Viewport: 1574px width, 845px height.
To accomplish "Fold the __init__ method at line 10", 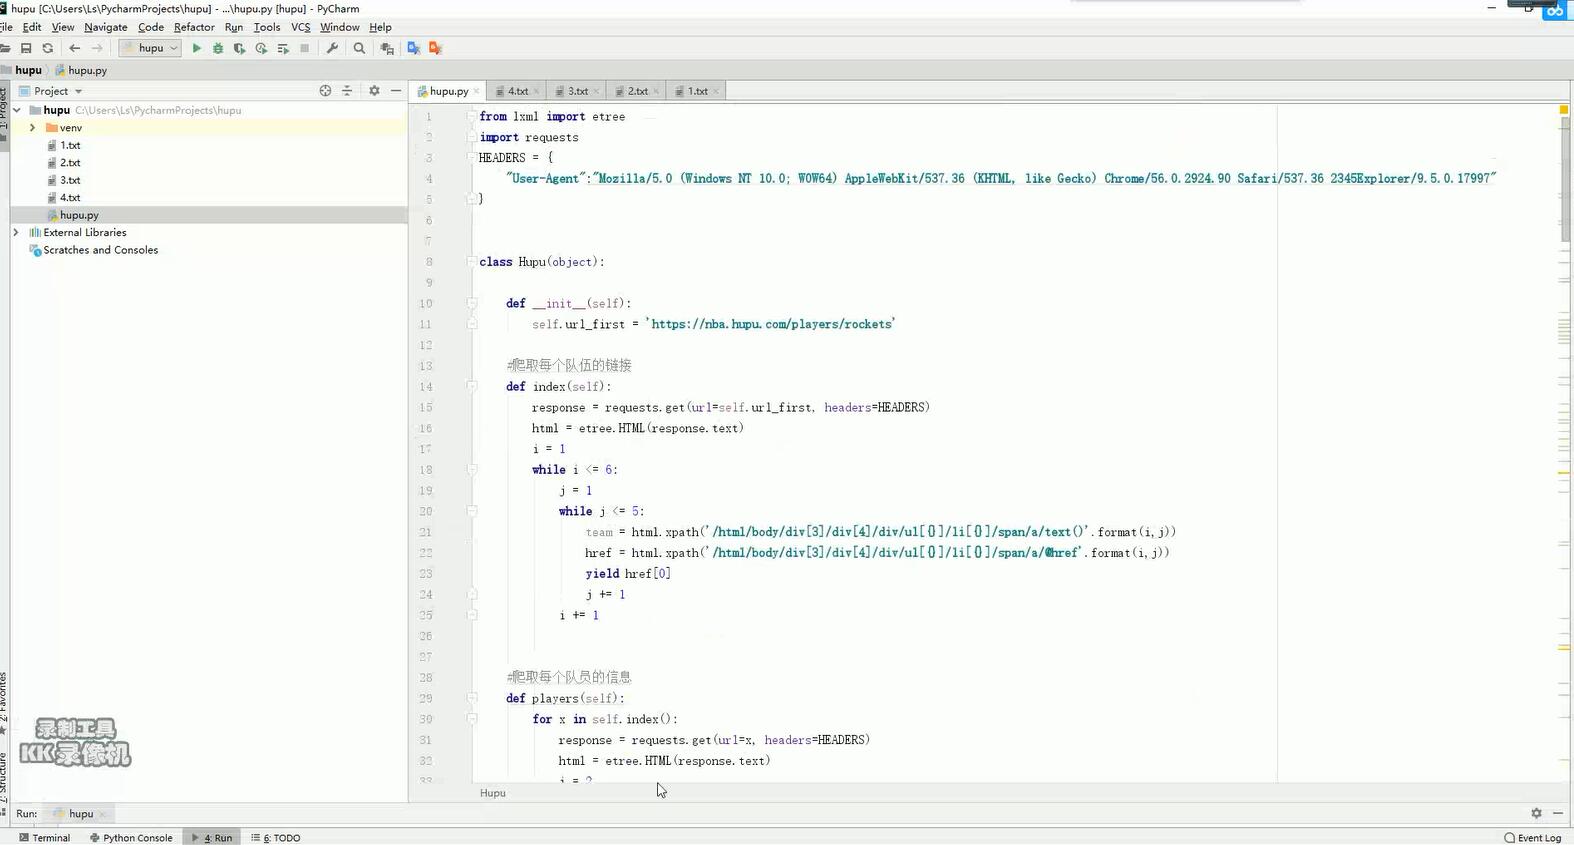I will tap(471, 303).
